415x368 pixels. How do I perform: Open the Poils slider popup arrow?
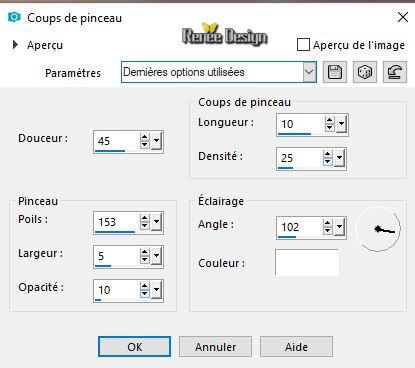pos(157,222)
